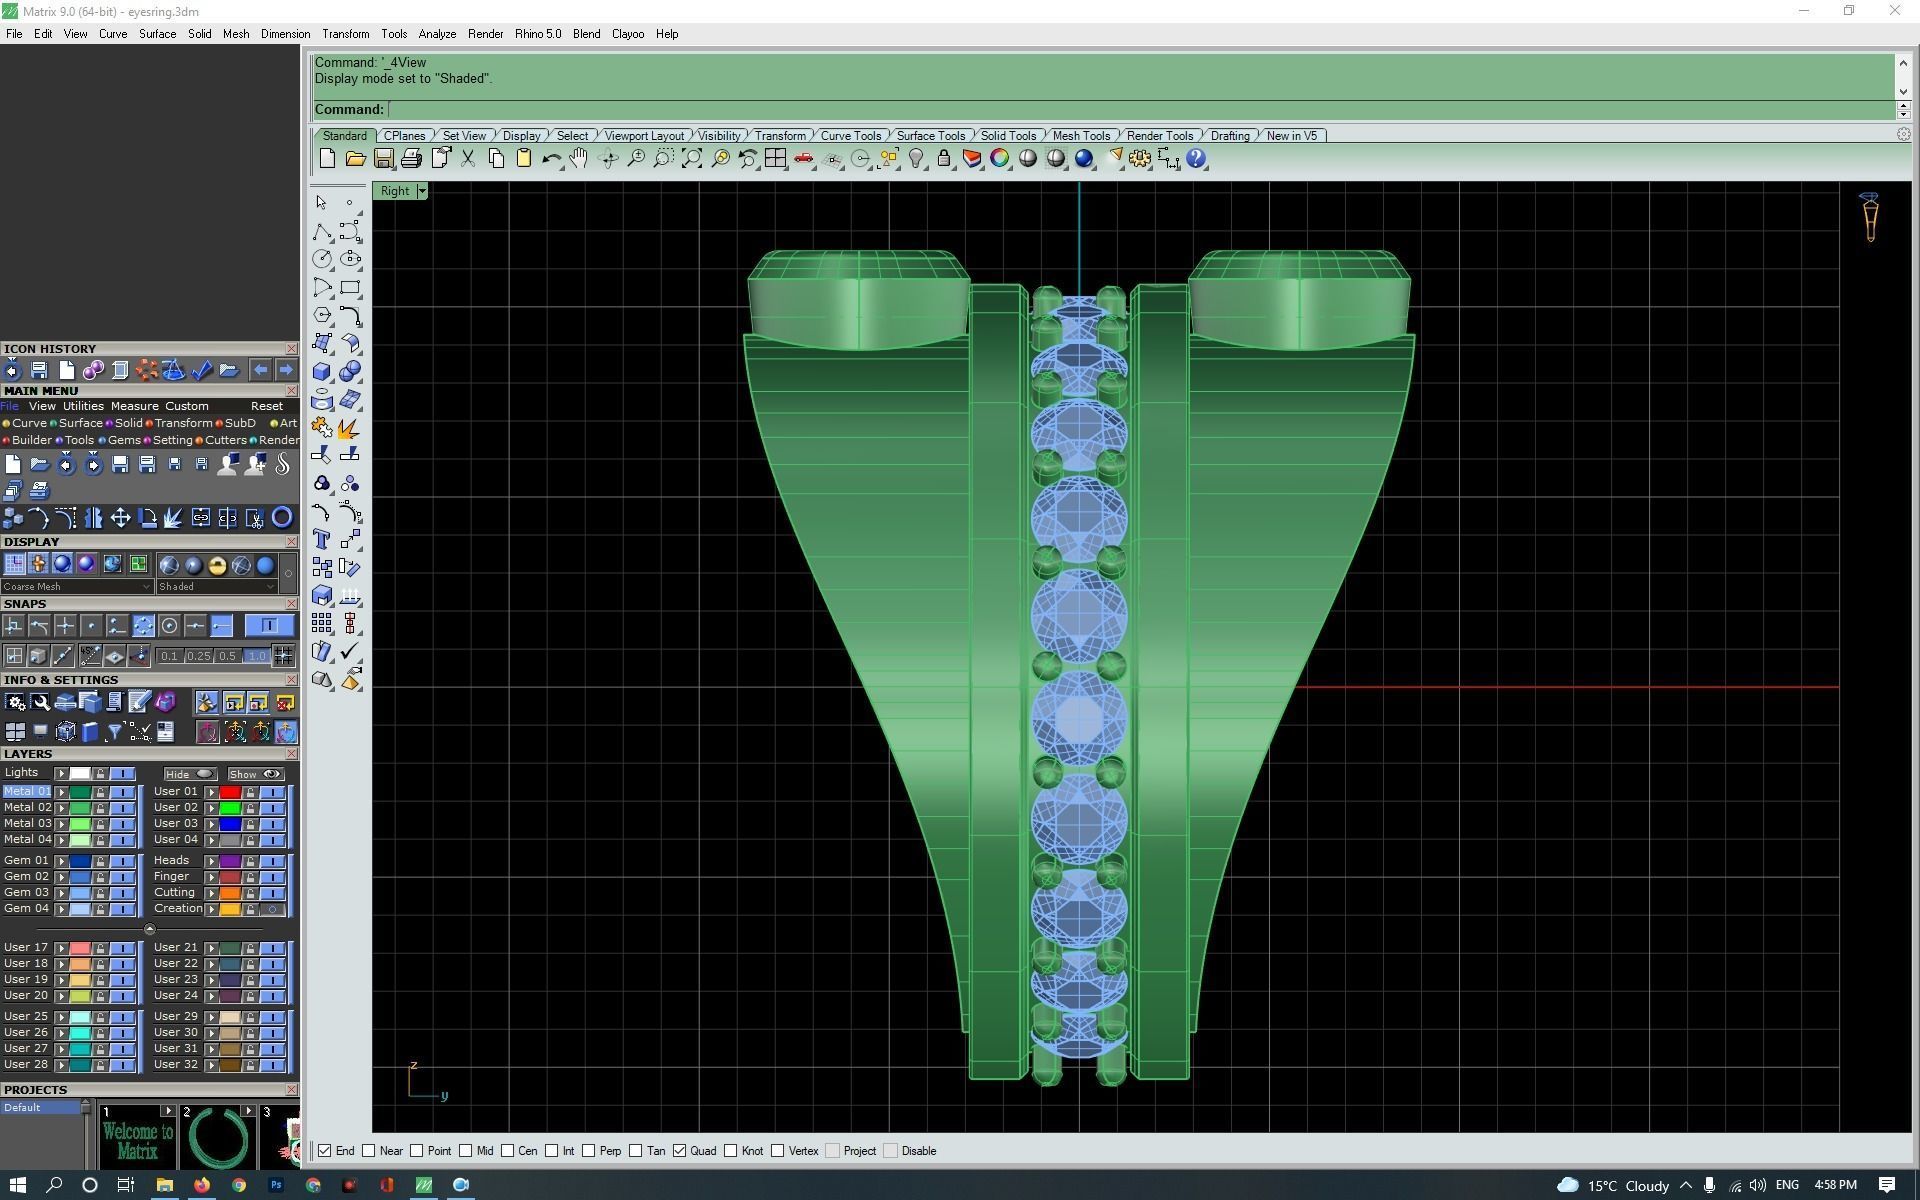
Task: Open the Transform menu
Action: [x=345, y=34]
